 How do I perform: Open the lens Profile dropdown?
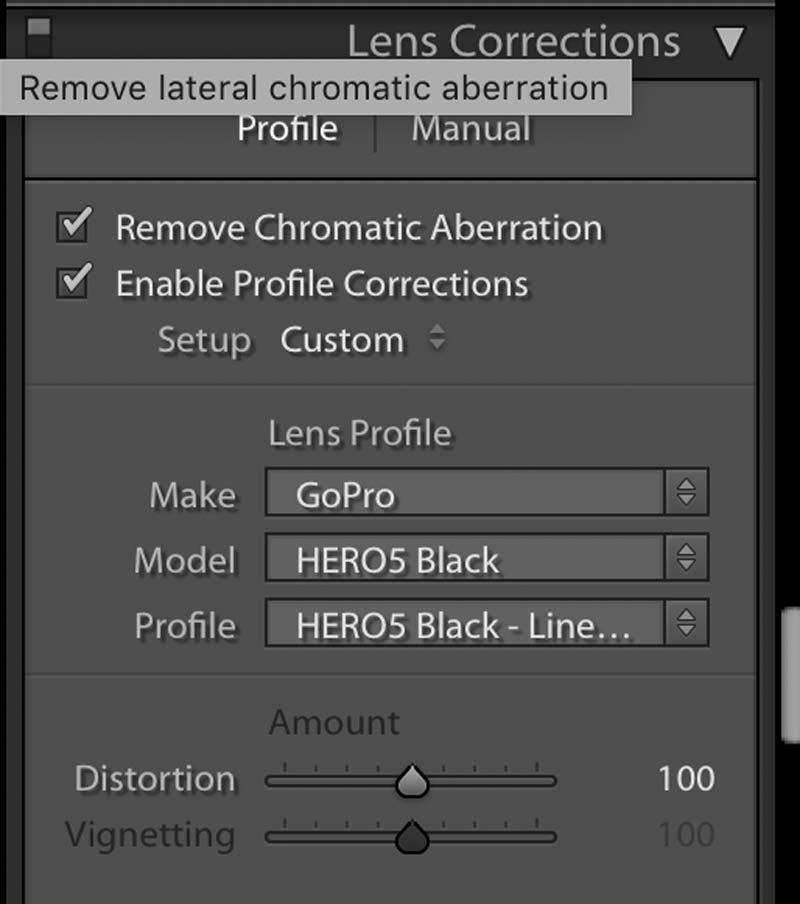pyautogui.click(x=465, y=625)
